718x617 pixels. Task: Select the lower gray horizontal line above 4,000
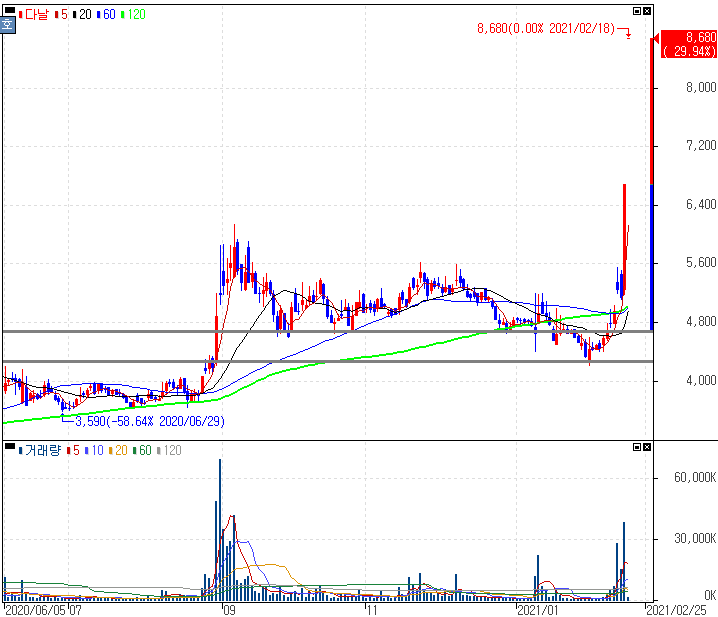tap(328, 361)
